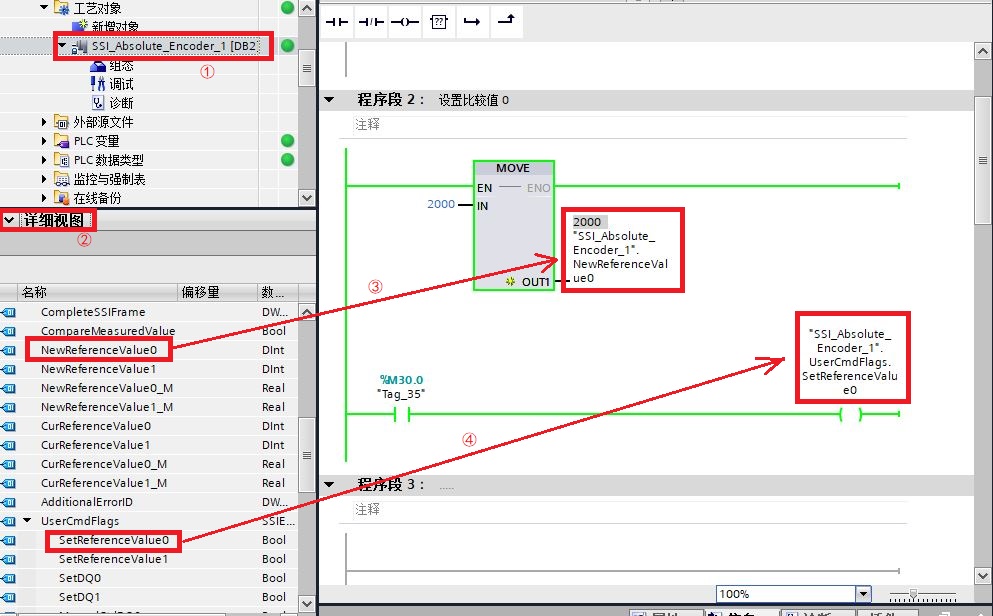The width and height of the screenshot is (993, 616).
Task: Click the green status dot beside PLC 数据类型
Action: [288, 160]
